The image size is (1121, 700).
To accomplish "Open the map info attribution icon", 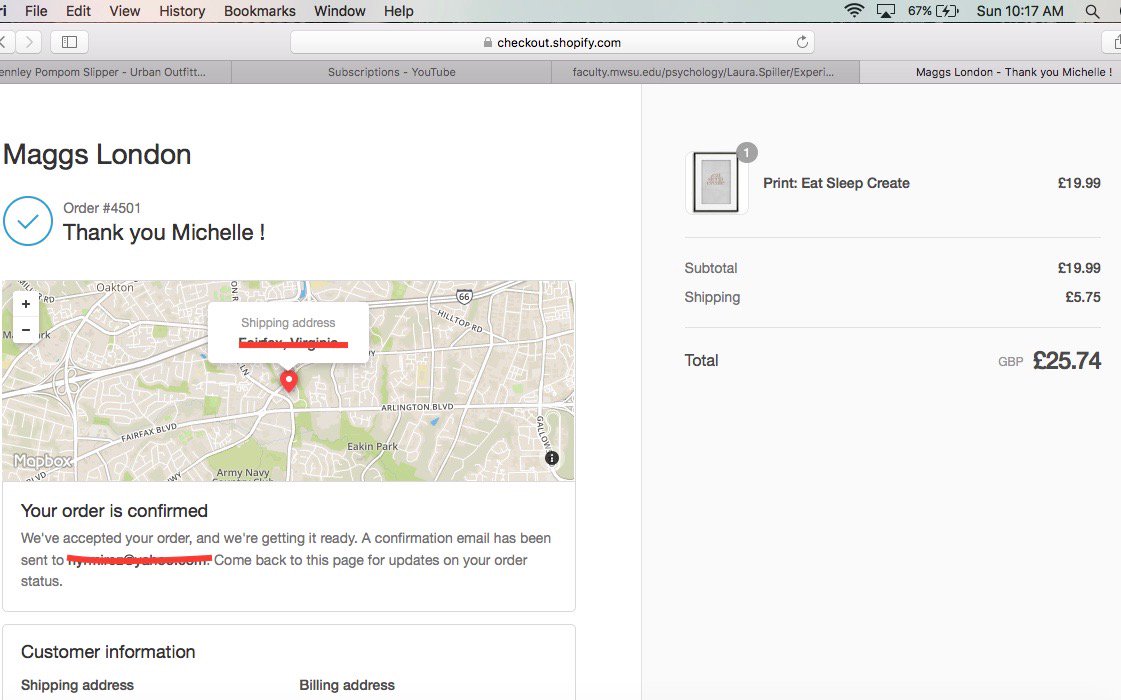I will pos(551,458).
